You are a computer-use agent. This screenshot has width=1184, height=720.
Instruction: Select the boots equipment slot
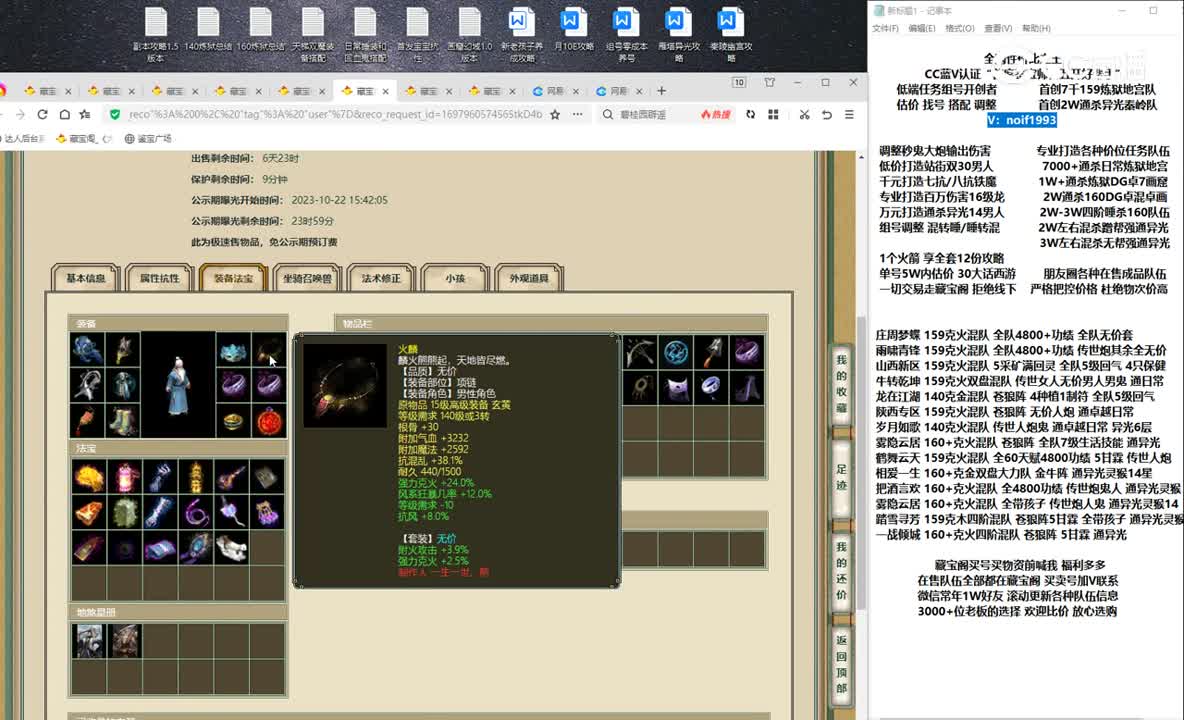(122, 421)
